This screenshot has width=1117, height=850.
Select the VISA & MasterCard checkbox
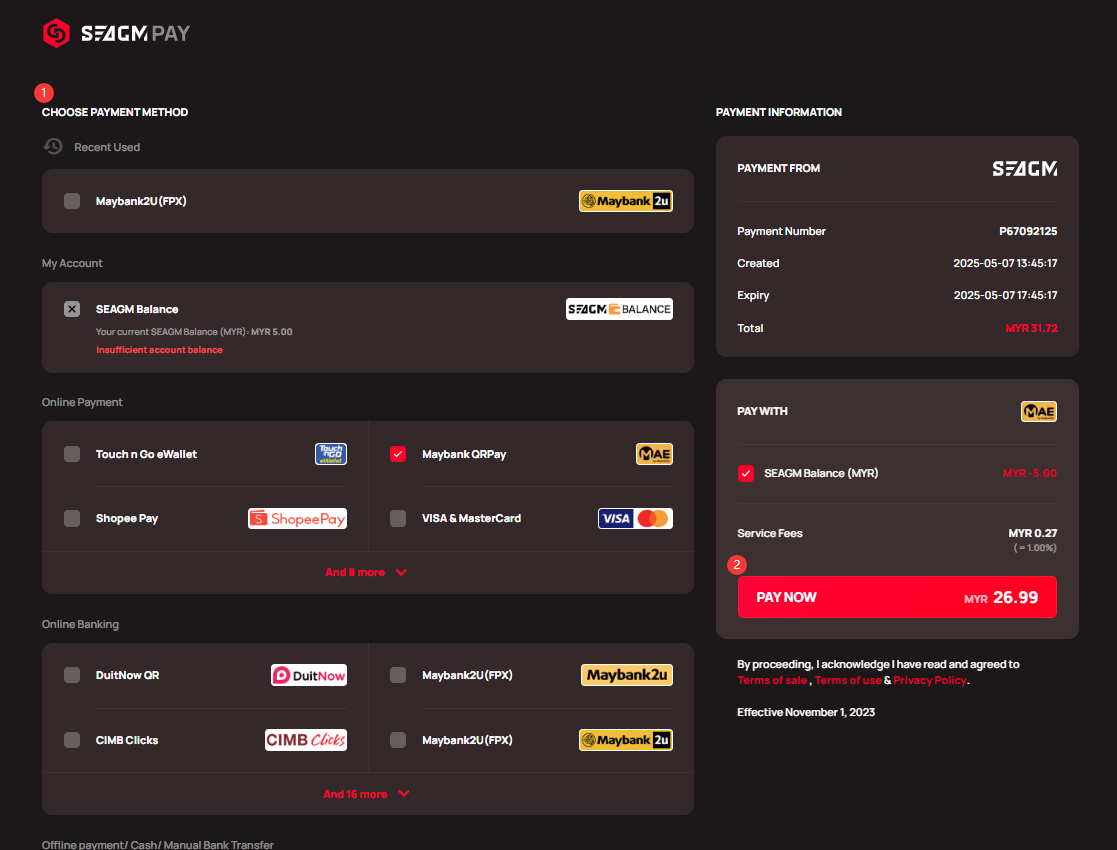tap(398, 519)
